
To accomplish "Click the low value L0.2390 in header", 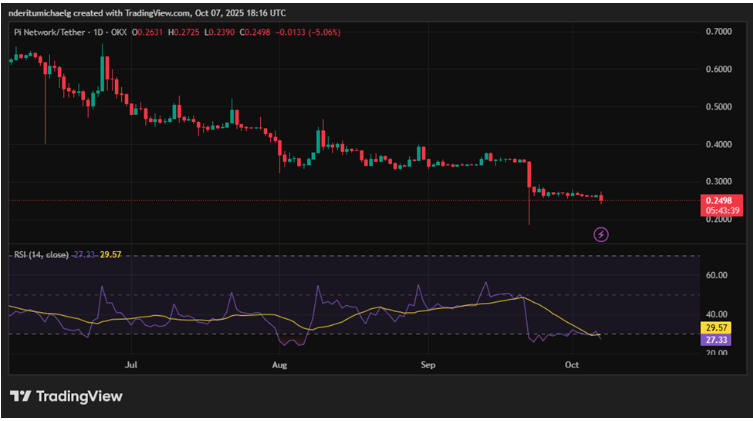I will (219, 32).
